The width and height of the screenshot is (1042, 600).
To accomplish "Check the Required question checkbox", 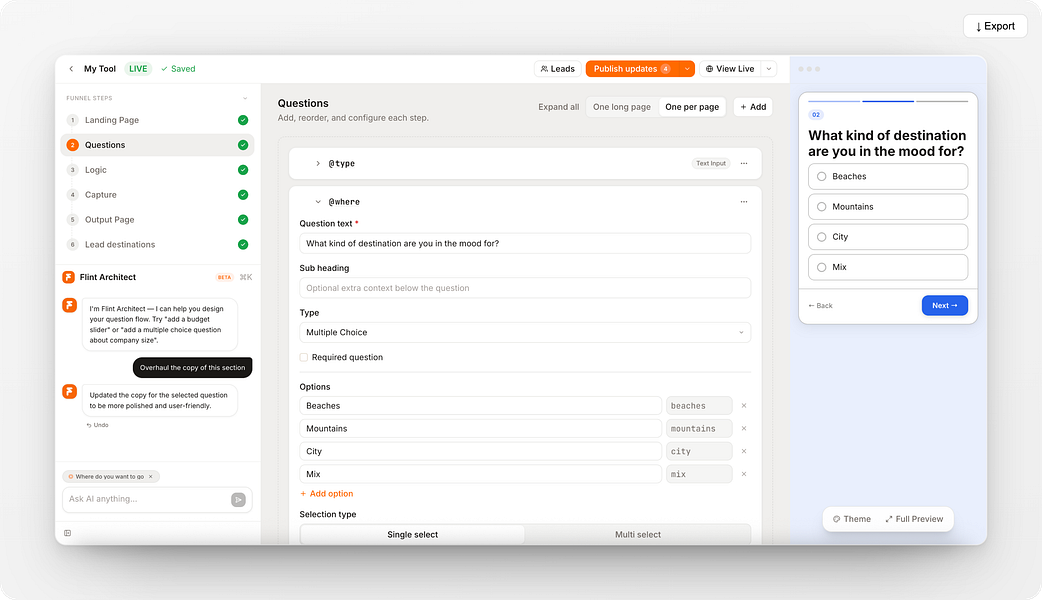I will pos(304,357).
